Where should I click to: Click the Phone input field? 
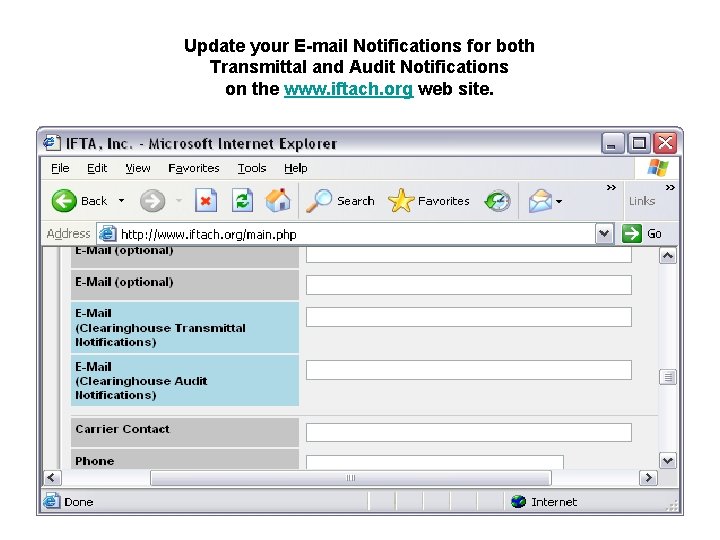pyautogui.click(x=435, y=462)
